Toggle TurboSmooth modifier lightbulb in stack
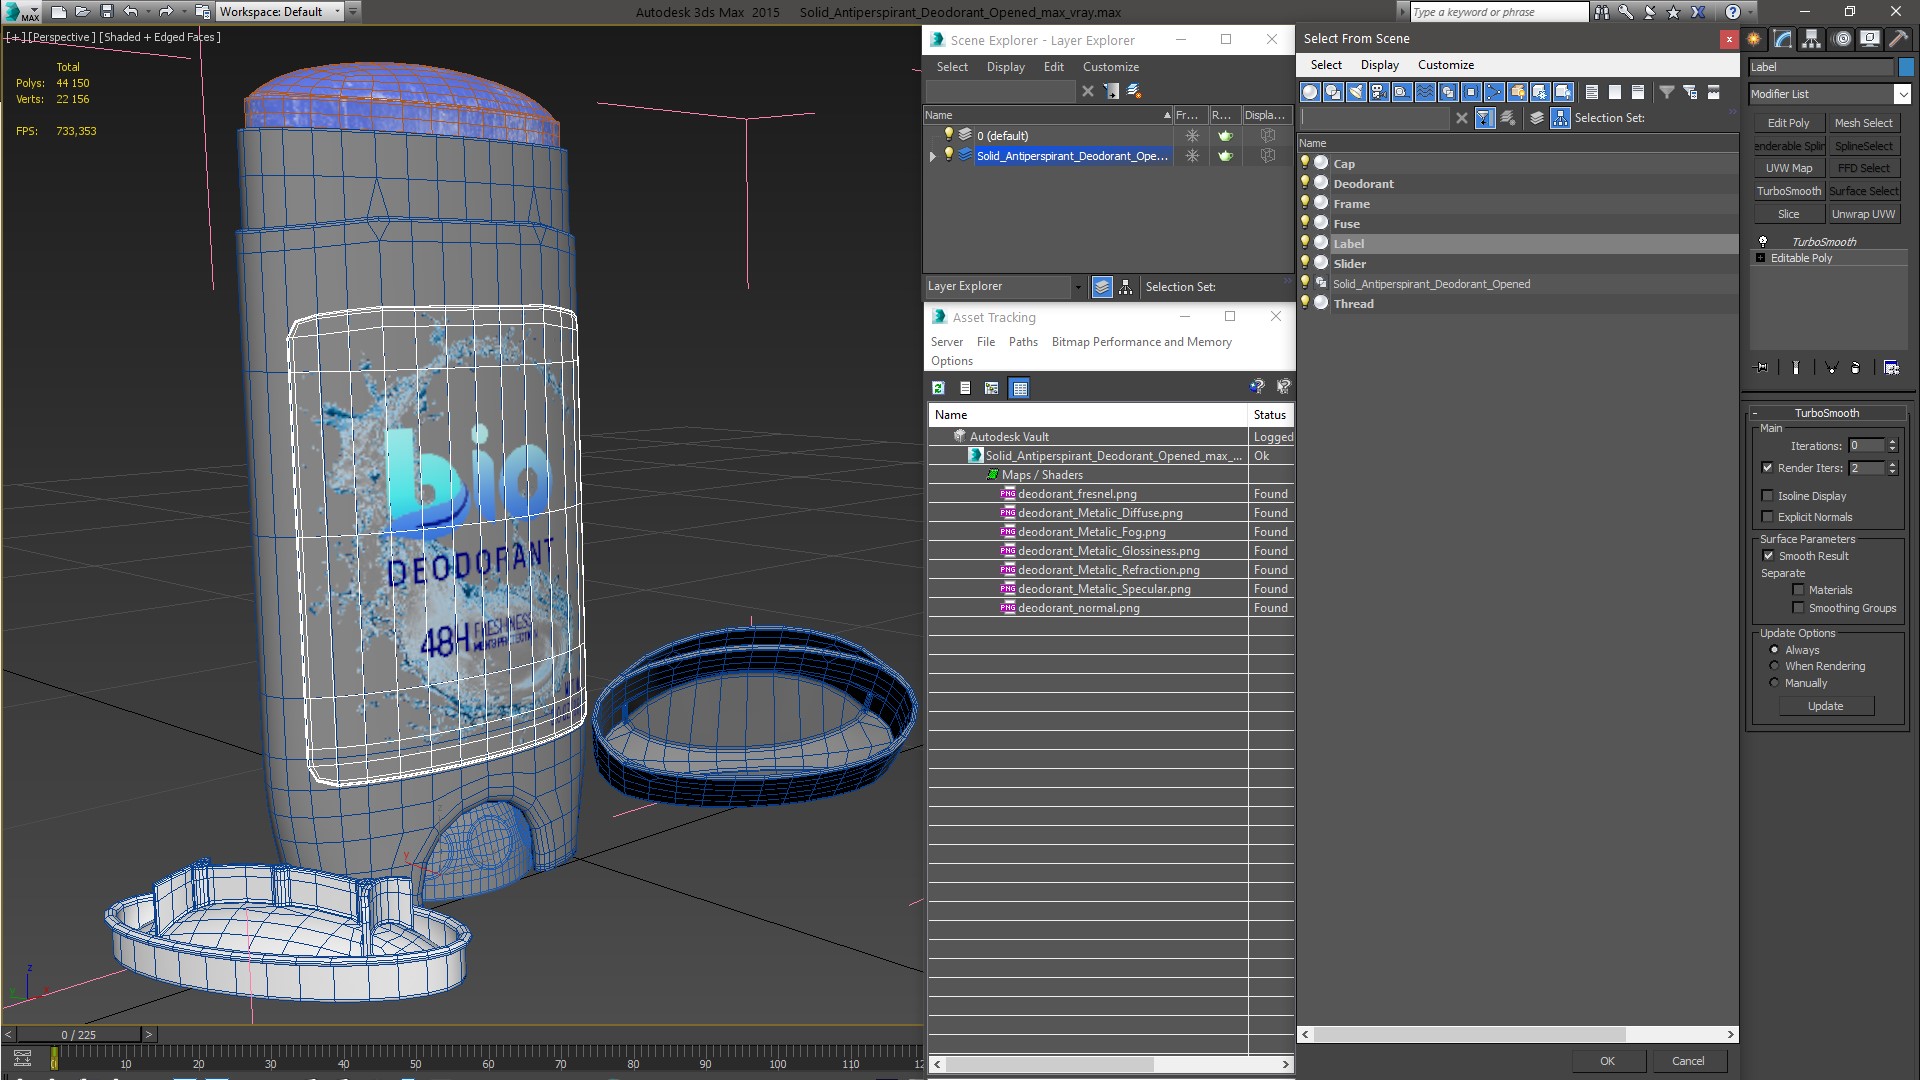Image resolution: width=1920 pixels, height=1080 pixels. click(1763, 242)
